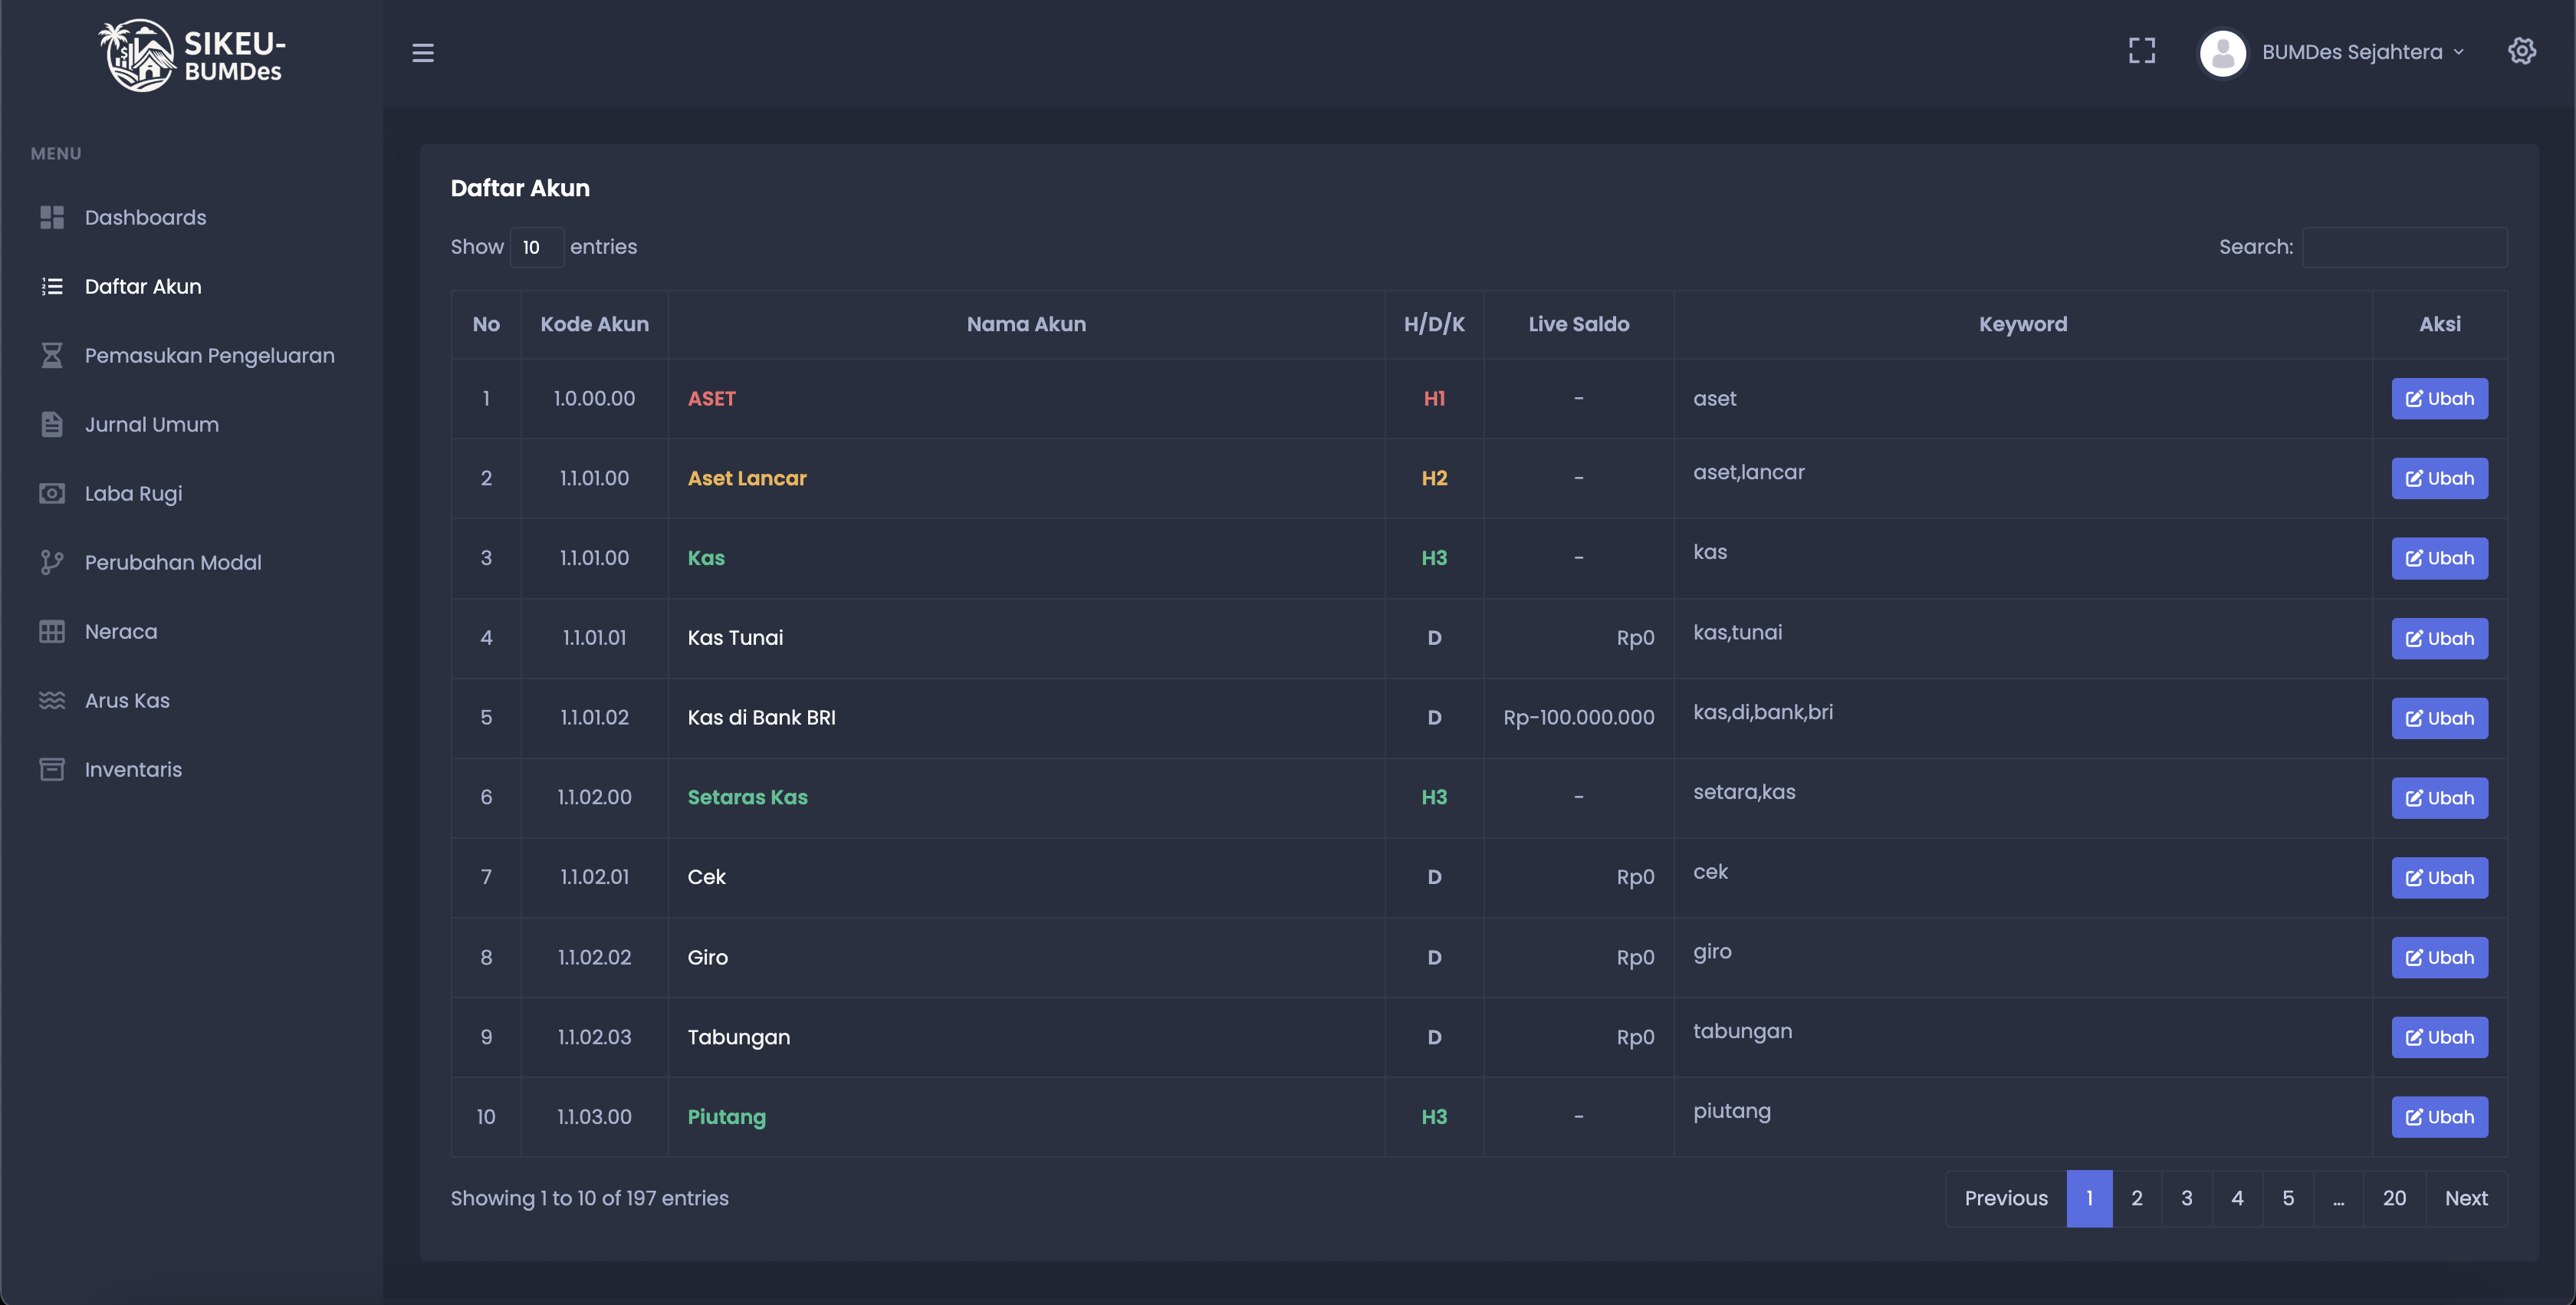Click Ubah button for Kas Tunai
2576x1305 pixels.
point(2439,638)
